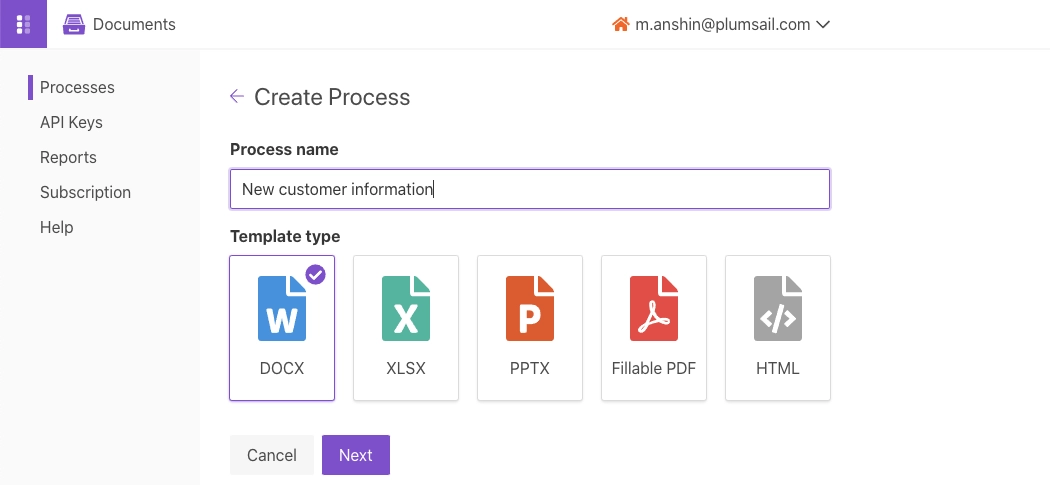The width and height of the screenshot is (1050, 485).
Task: Click the PPTX label text
Action: pos(530,368)
